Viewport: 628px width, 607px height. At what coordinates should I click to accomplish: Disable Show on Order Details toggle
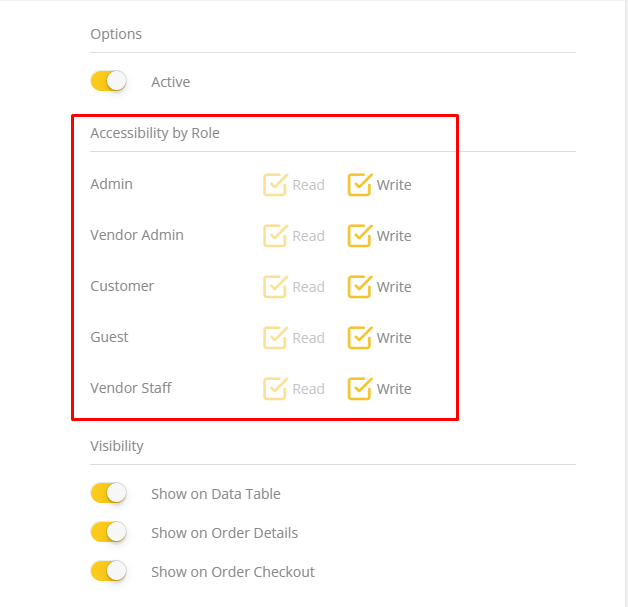[109, 533]
